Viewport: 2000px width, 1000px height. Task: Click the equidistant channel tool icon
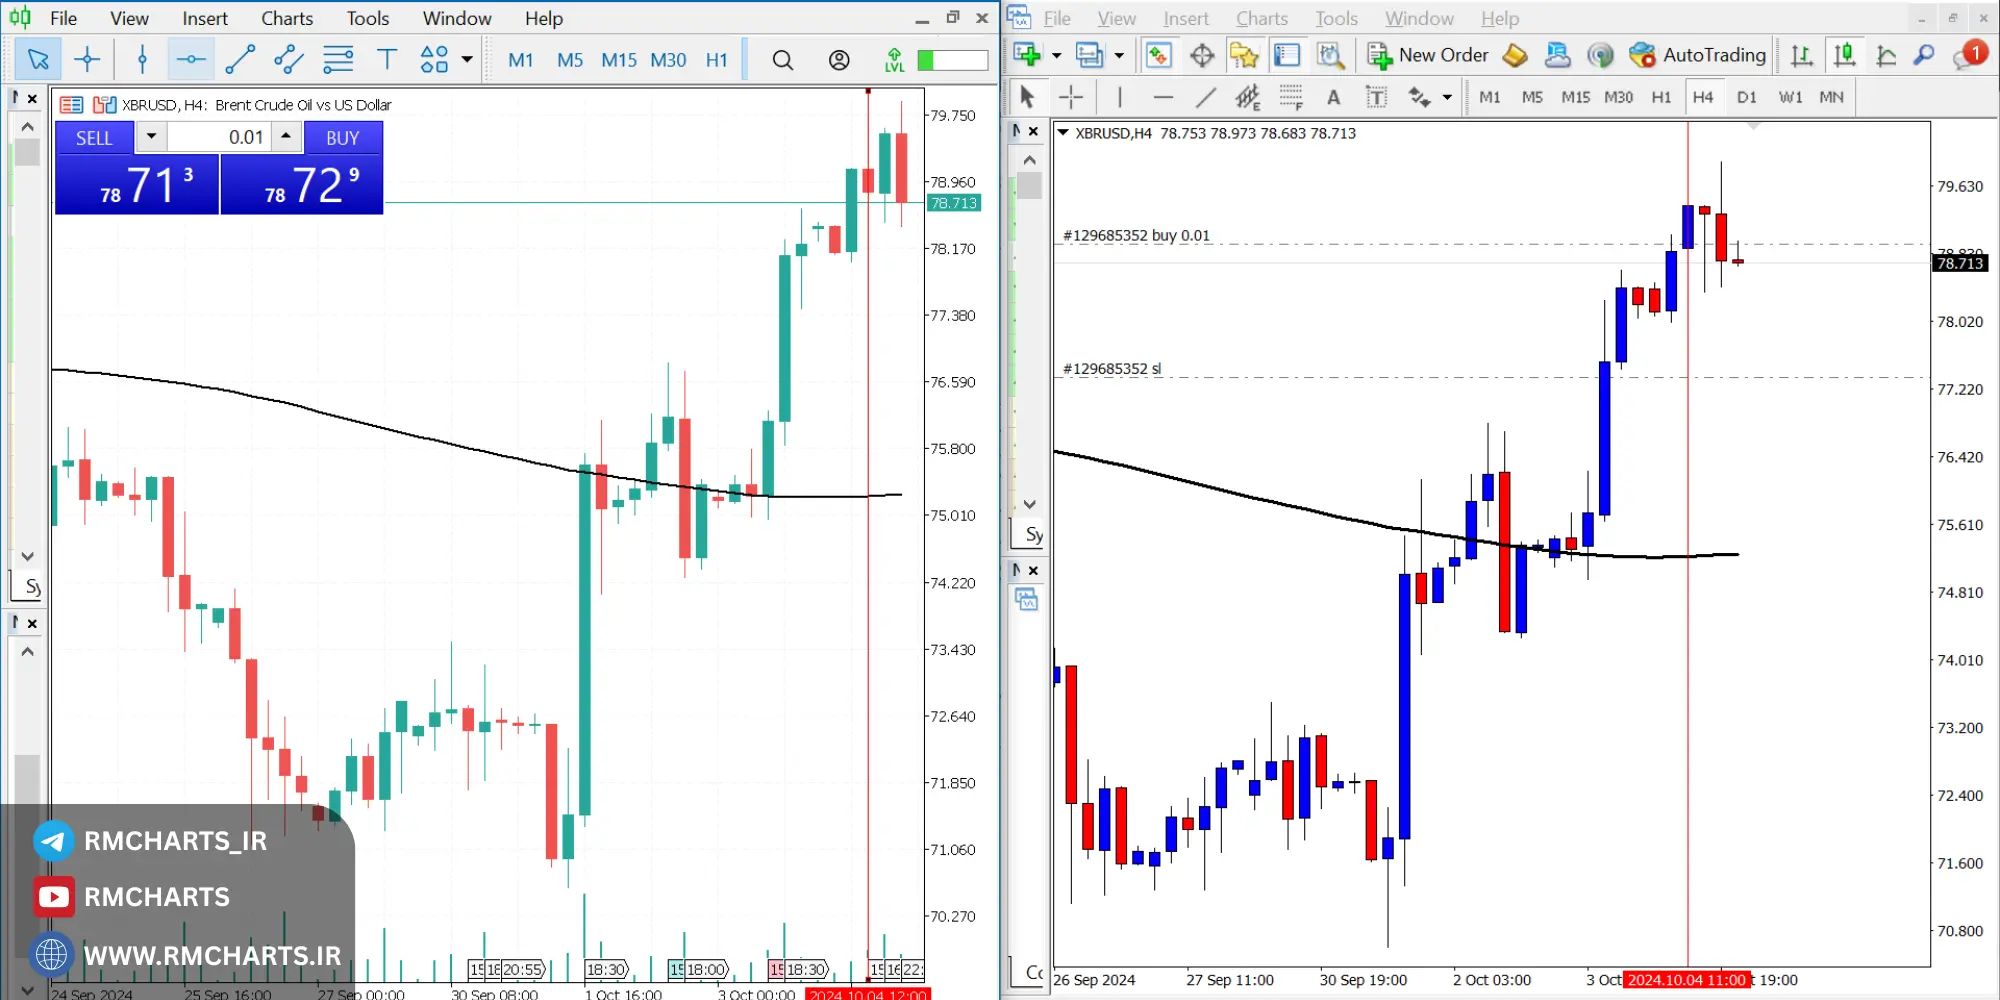pos(289,60)
